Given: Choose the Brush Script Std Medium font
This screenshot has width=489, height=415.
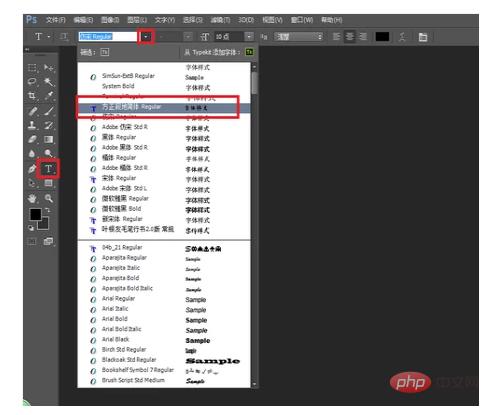Looking at the screenshot, I should [x=164, y=380].
